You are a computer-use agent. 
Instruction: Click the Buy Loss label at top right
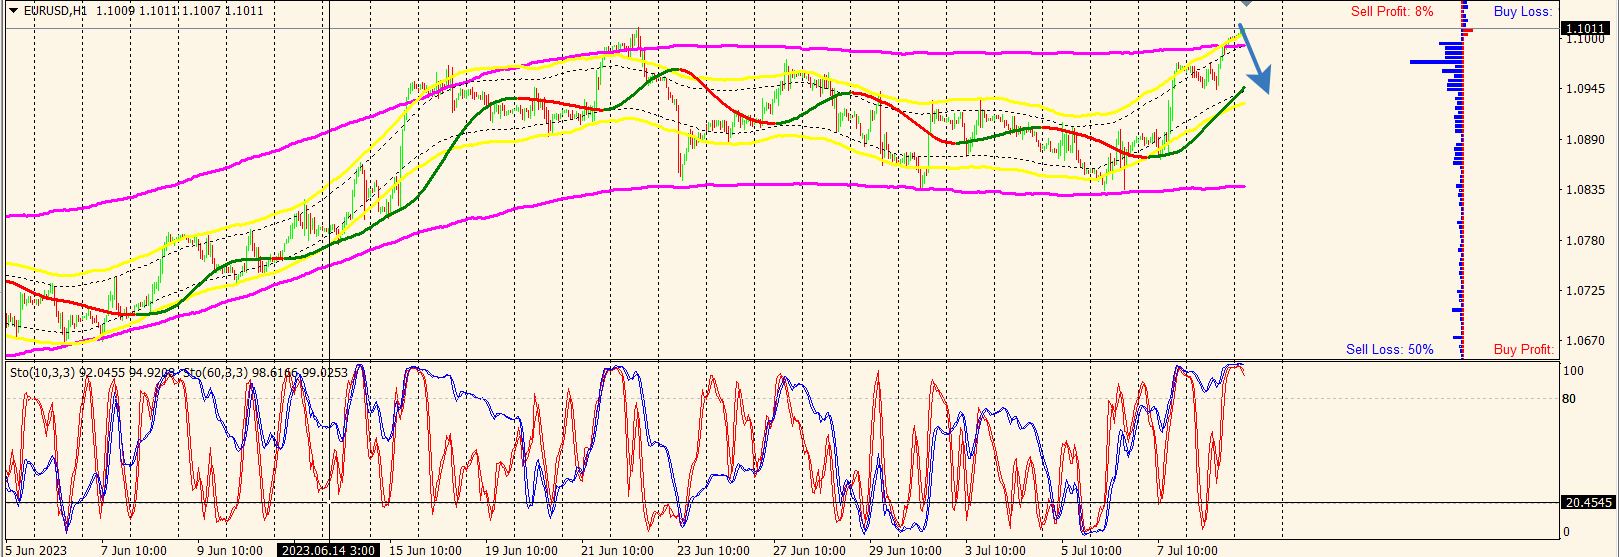(1523, 12)
